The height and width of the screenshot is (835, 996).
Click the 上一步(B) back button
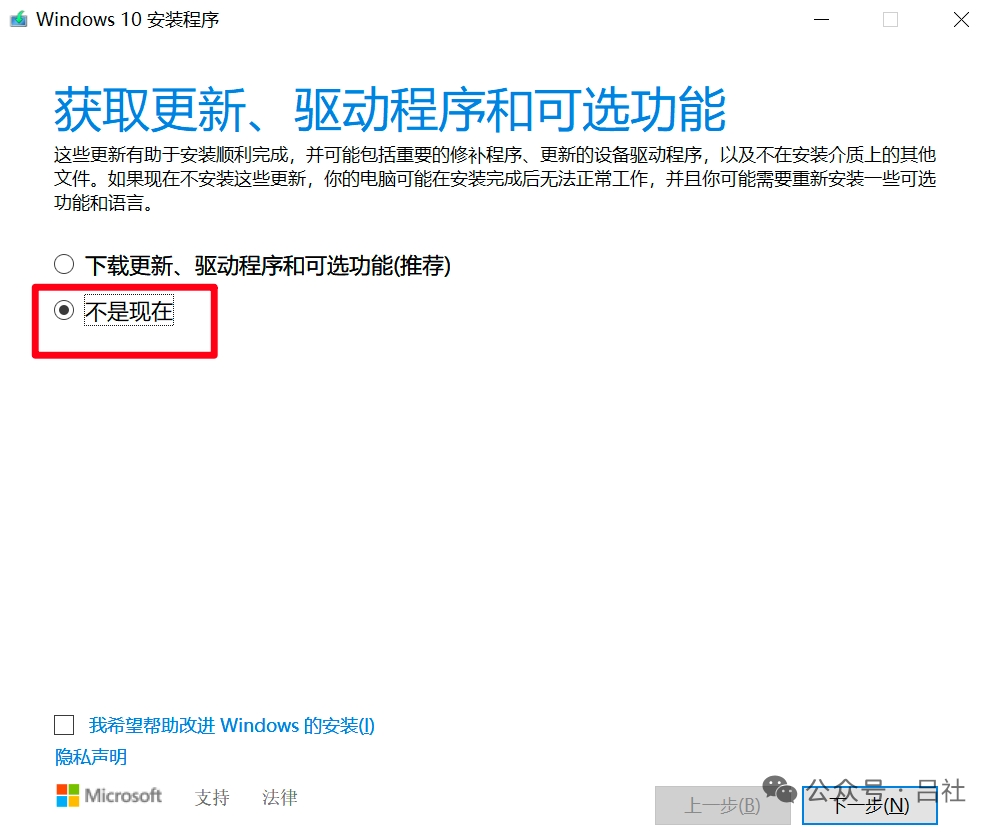(x=722, y=805)
